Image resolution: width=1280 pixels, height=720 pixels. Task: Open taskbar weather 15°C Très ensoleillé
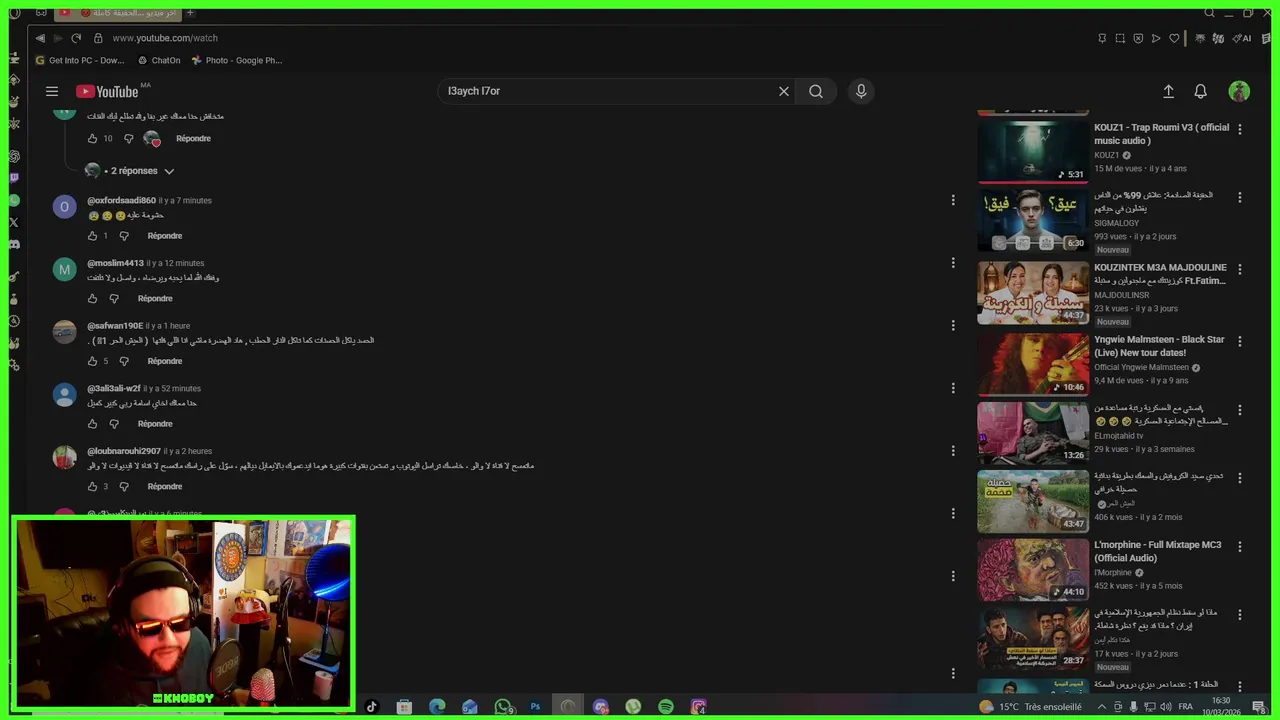pyautogui.click(x=1032, y=707)
